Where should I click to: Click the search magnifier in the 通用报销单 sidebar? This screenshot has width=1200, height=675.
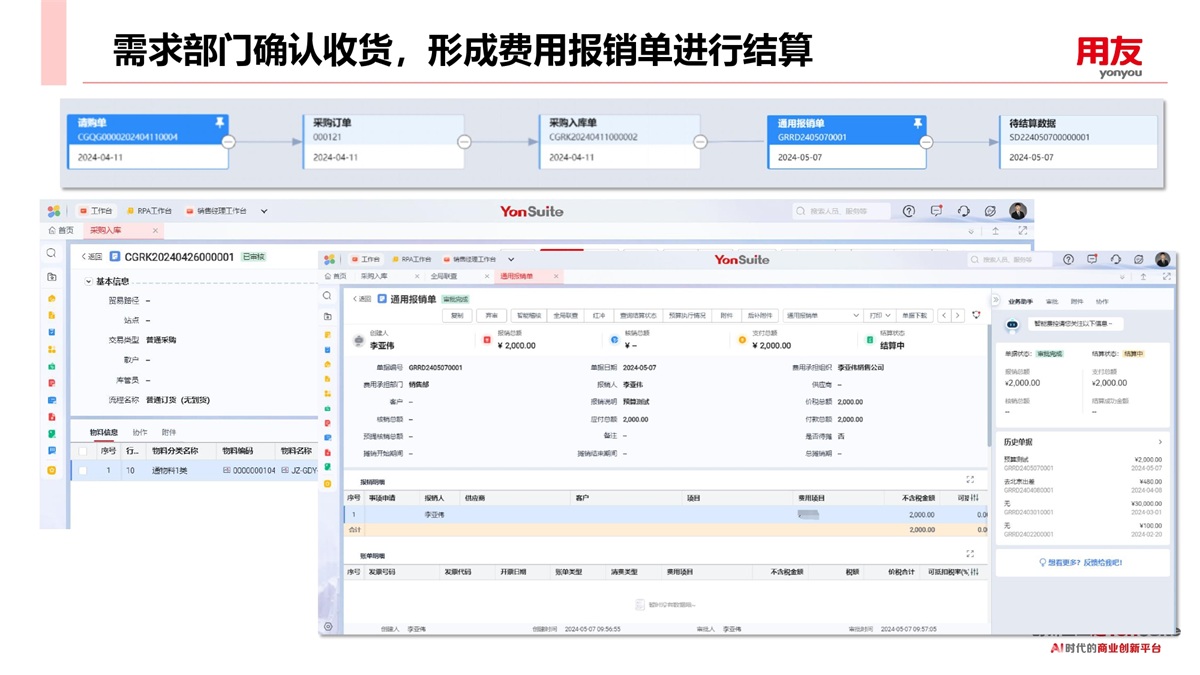327,296
